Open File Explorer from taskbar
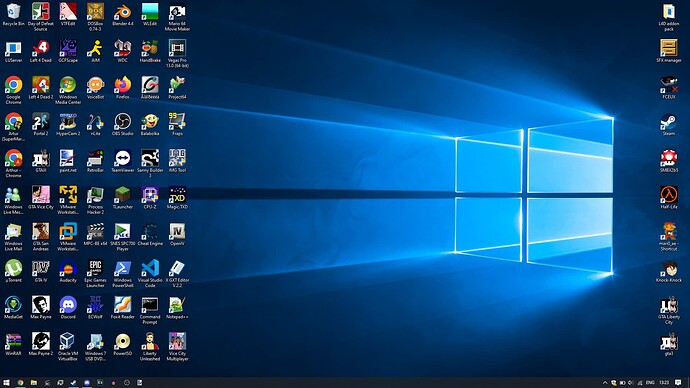Screen dimensions: 690x388 pos(33,383)
